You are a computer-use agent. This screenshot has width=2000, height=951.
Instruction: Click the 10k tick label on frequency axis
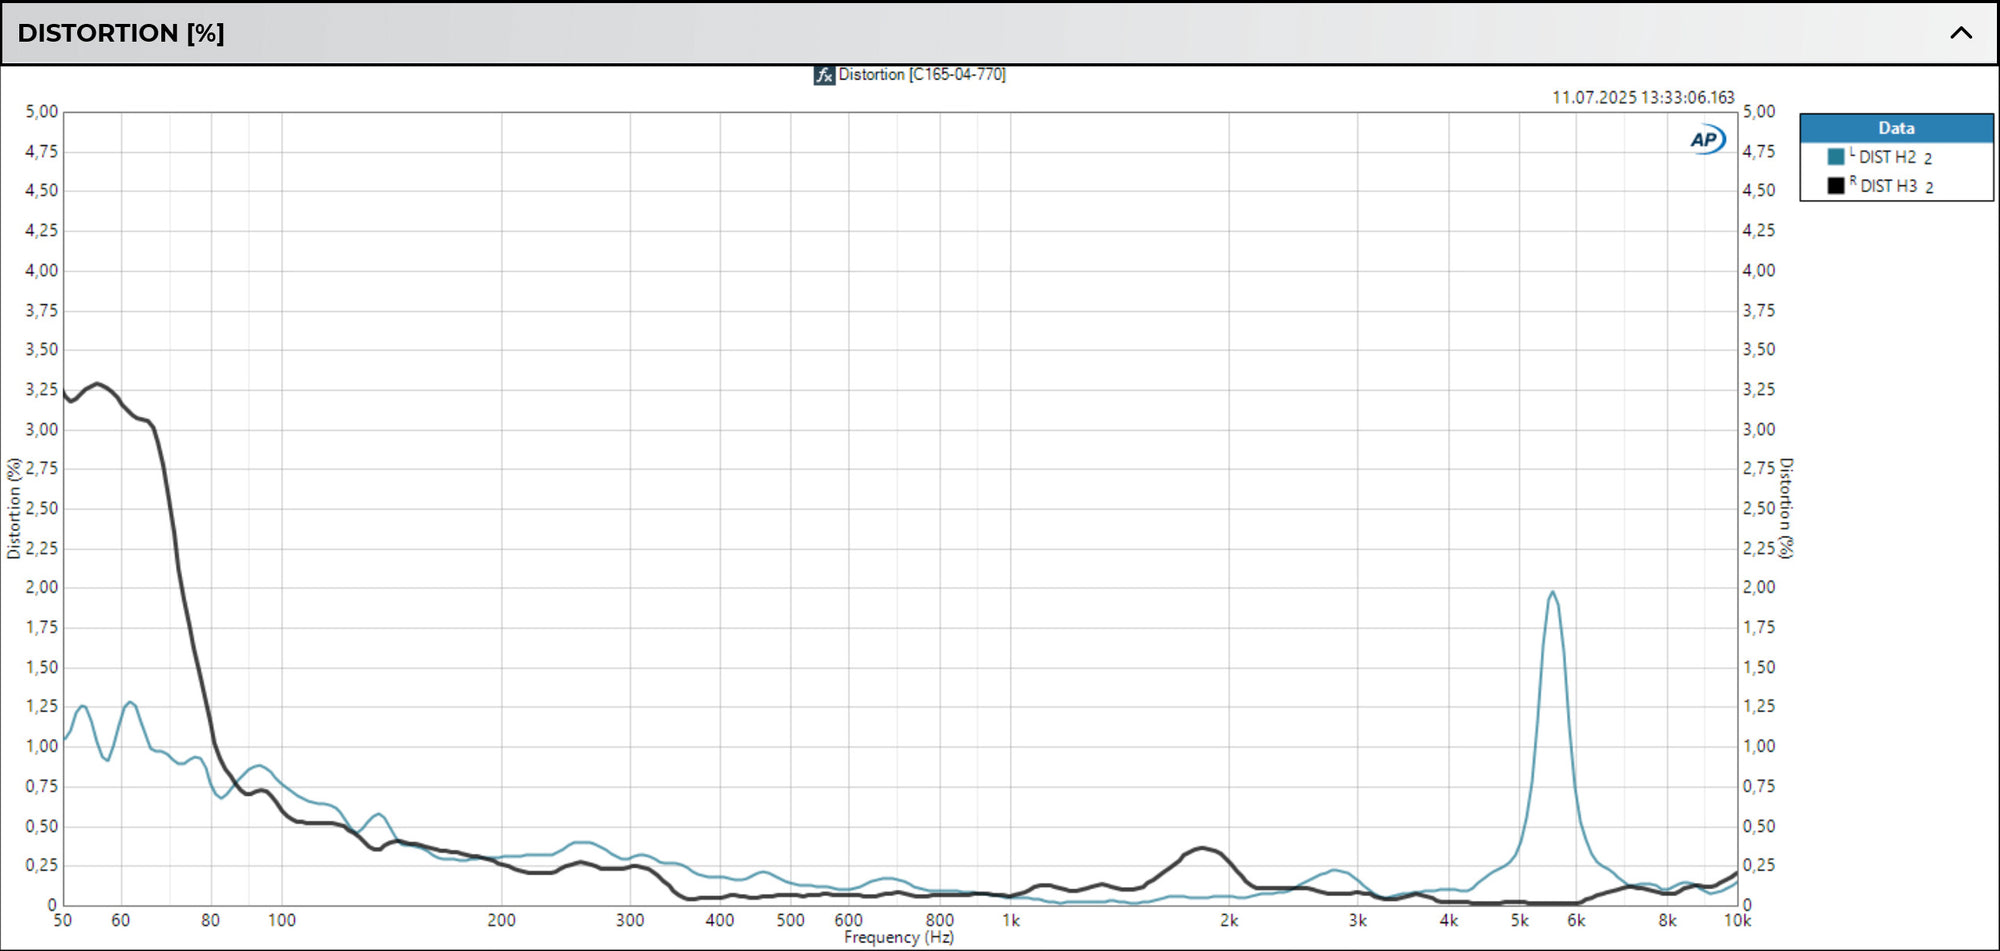coord(1736,920)
